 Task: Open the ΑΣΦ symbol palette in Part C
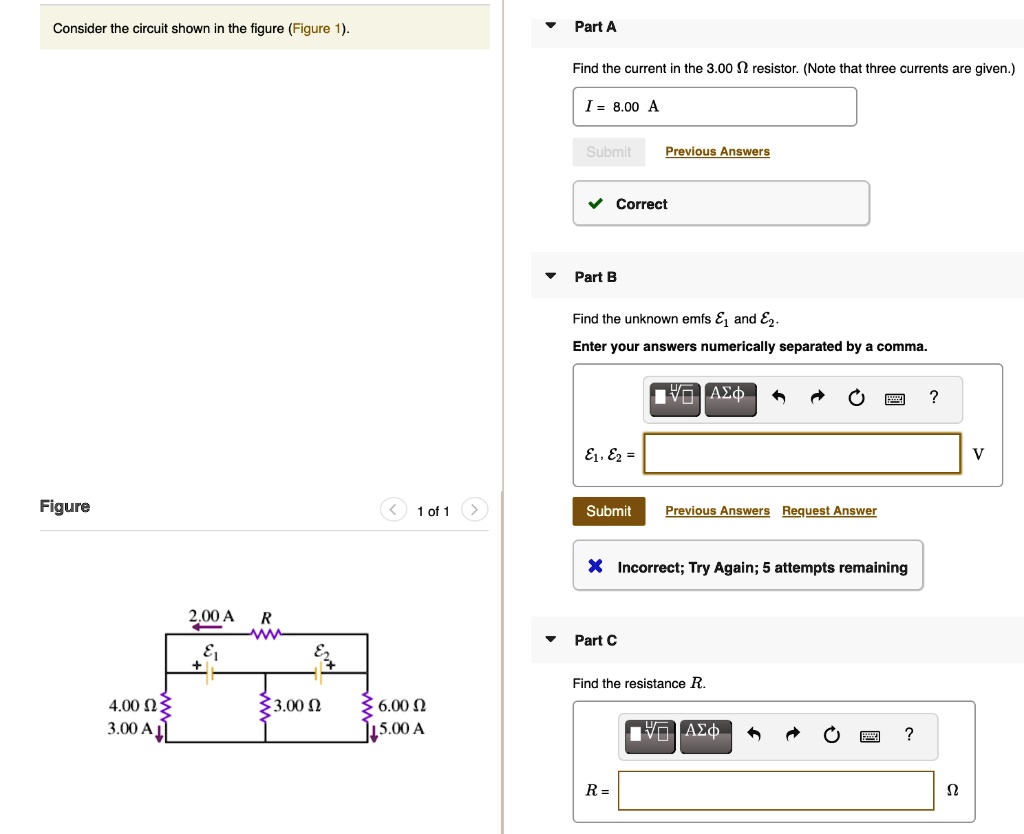tap(706, 734)
